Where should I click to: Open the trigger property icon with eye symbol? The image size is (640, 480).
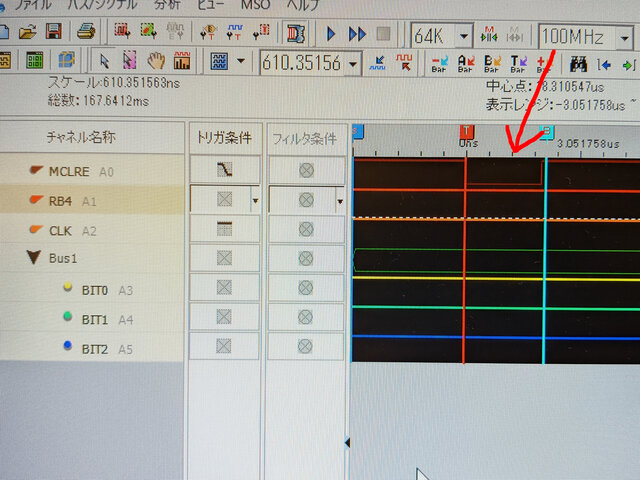click(208, 32)
